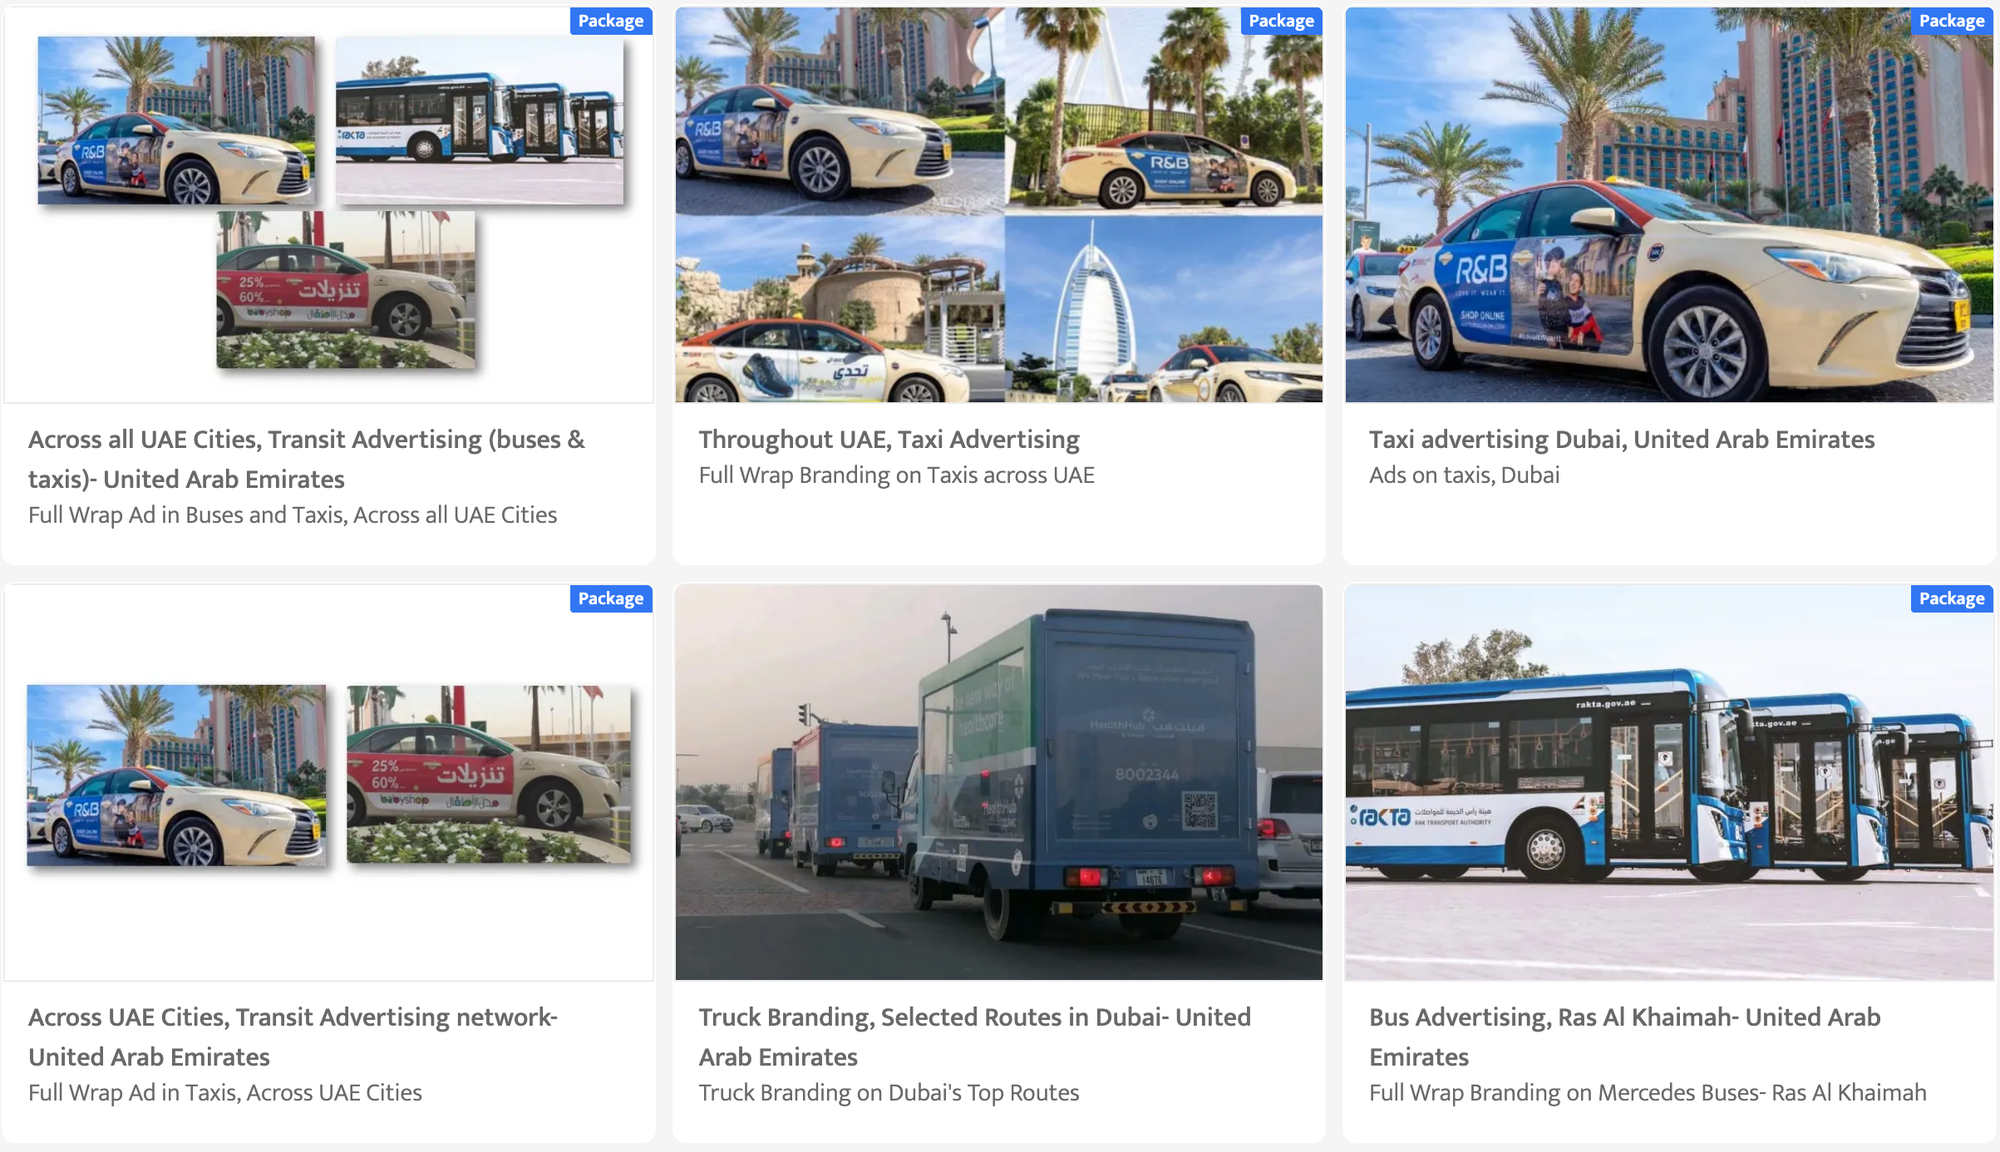Image resolution: width=2000 pixels, height=1152 pixels.
Task: Select the blue HealthHub truck photo
Action: (x=999, y=782)
